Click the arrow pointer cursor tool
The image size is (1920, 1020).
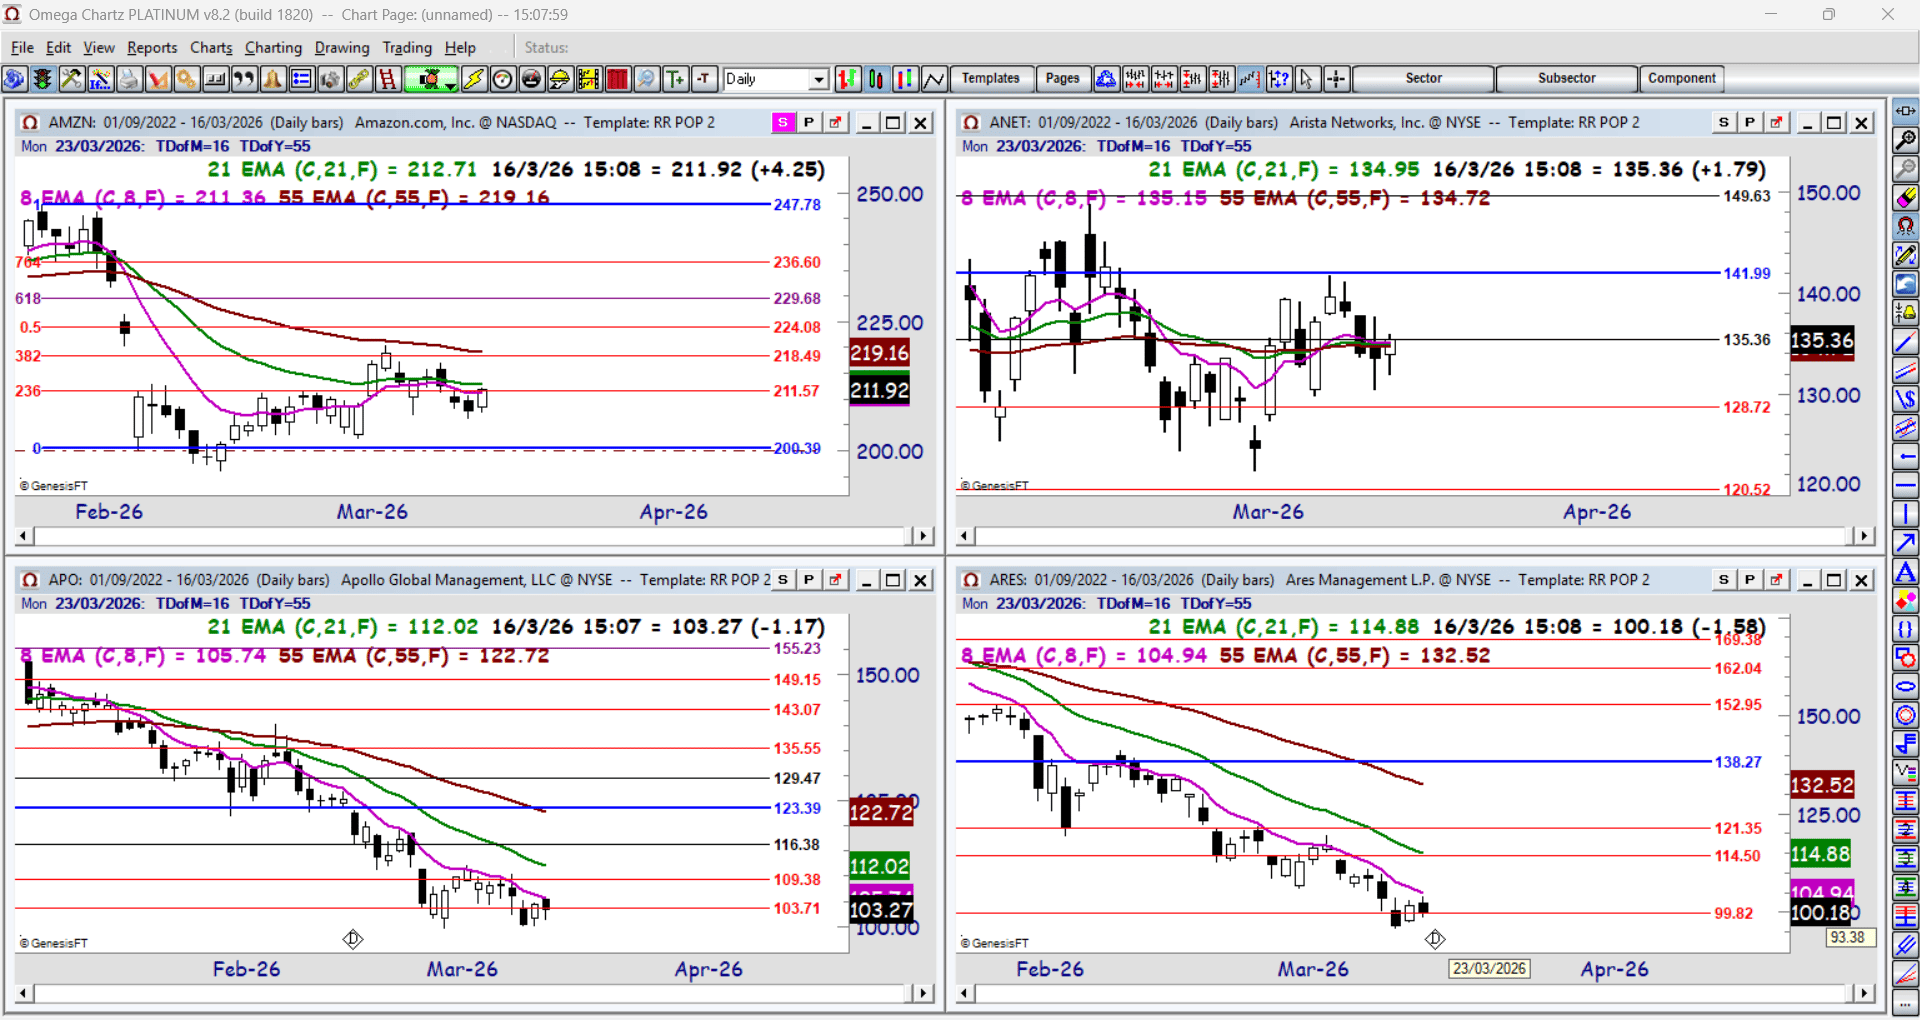pyautogui.click(x=1307, y=79)
